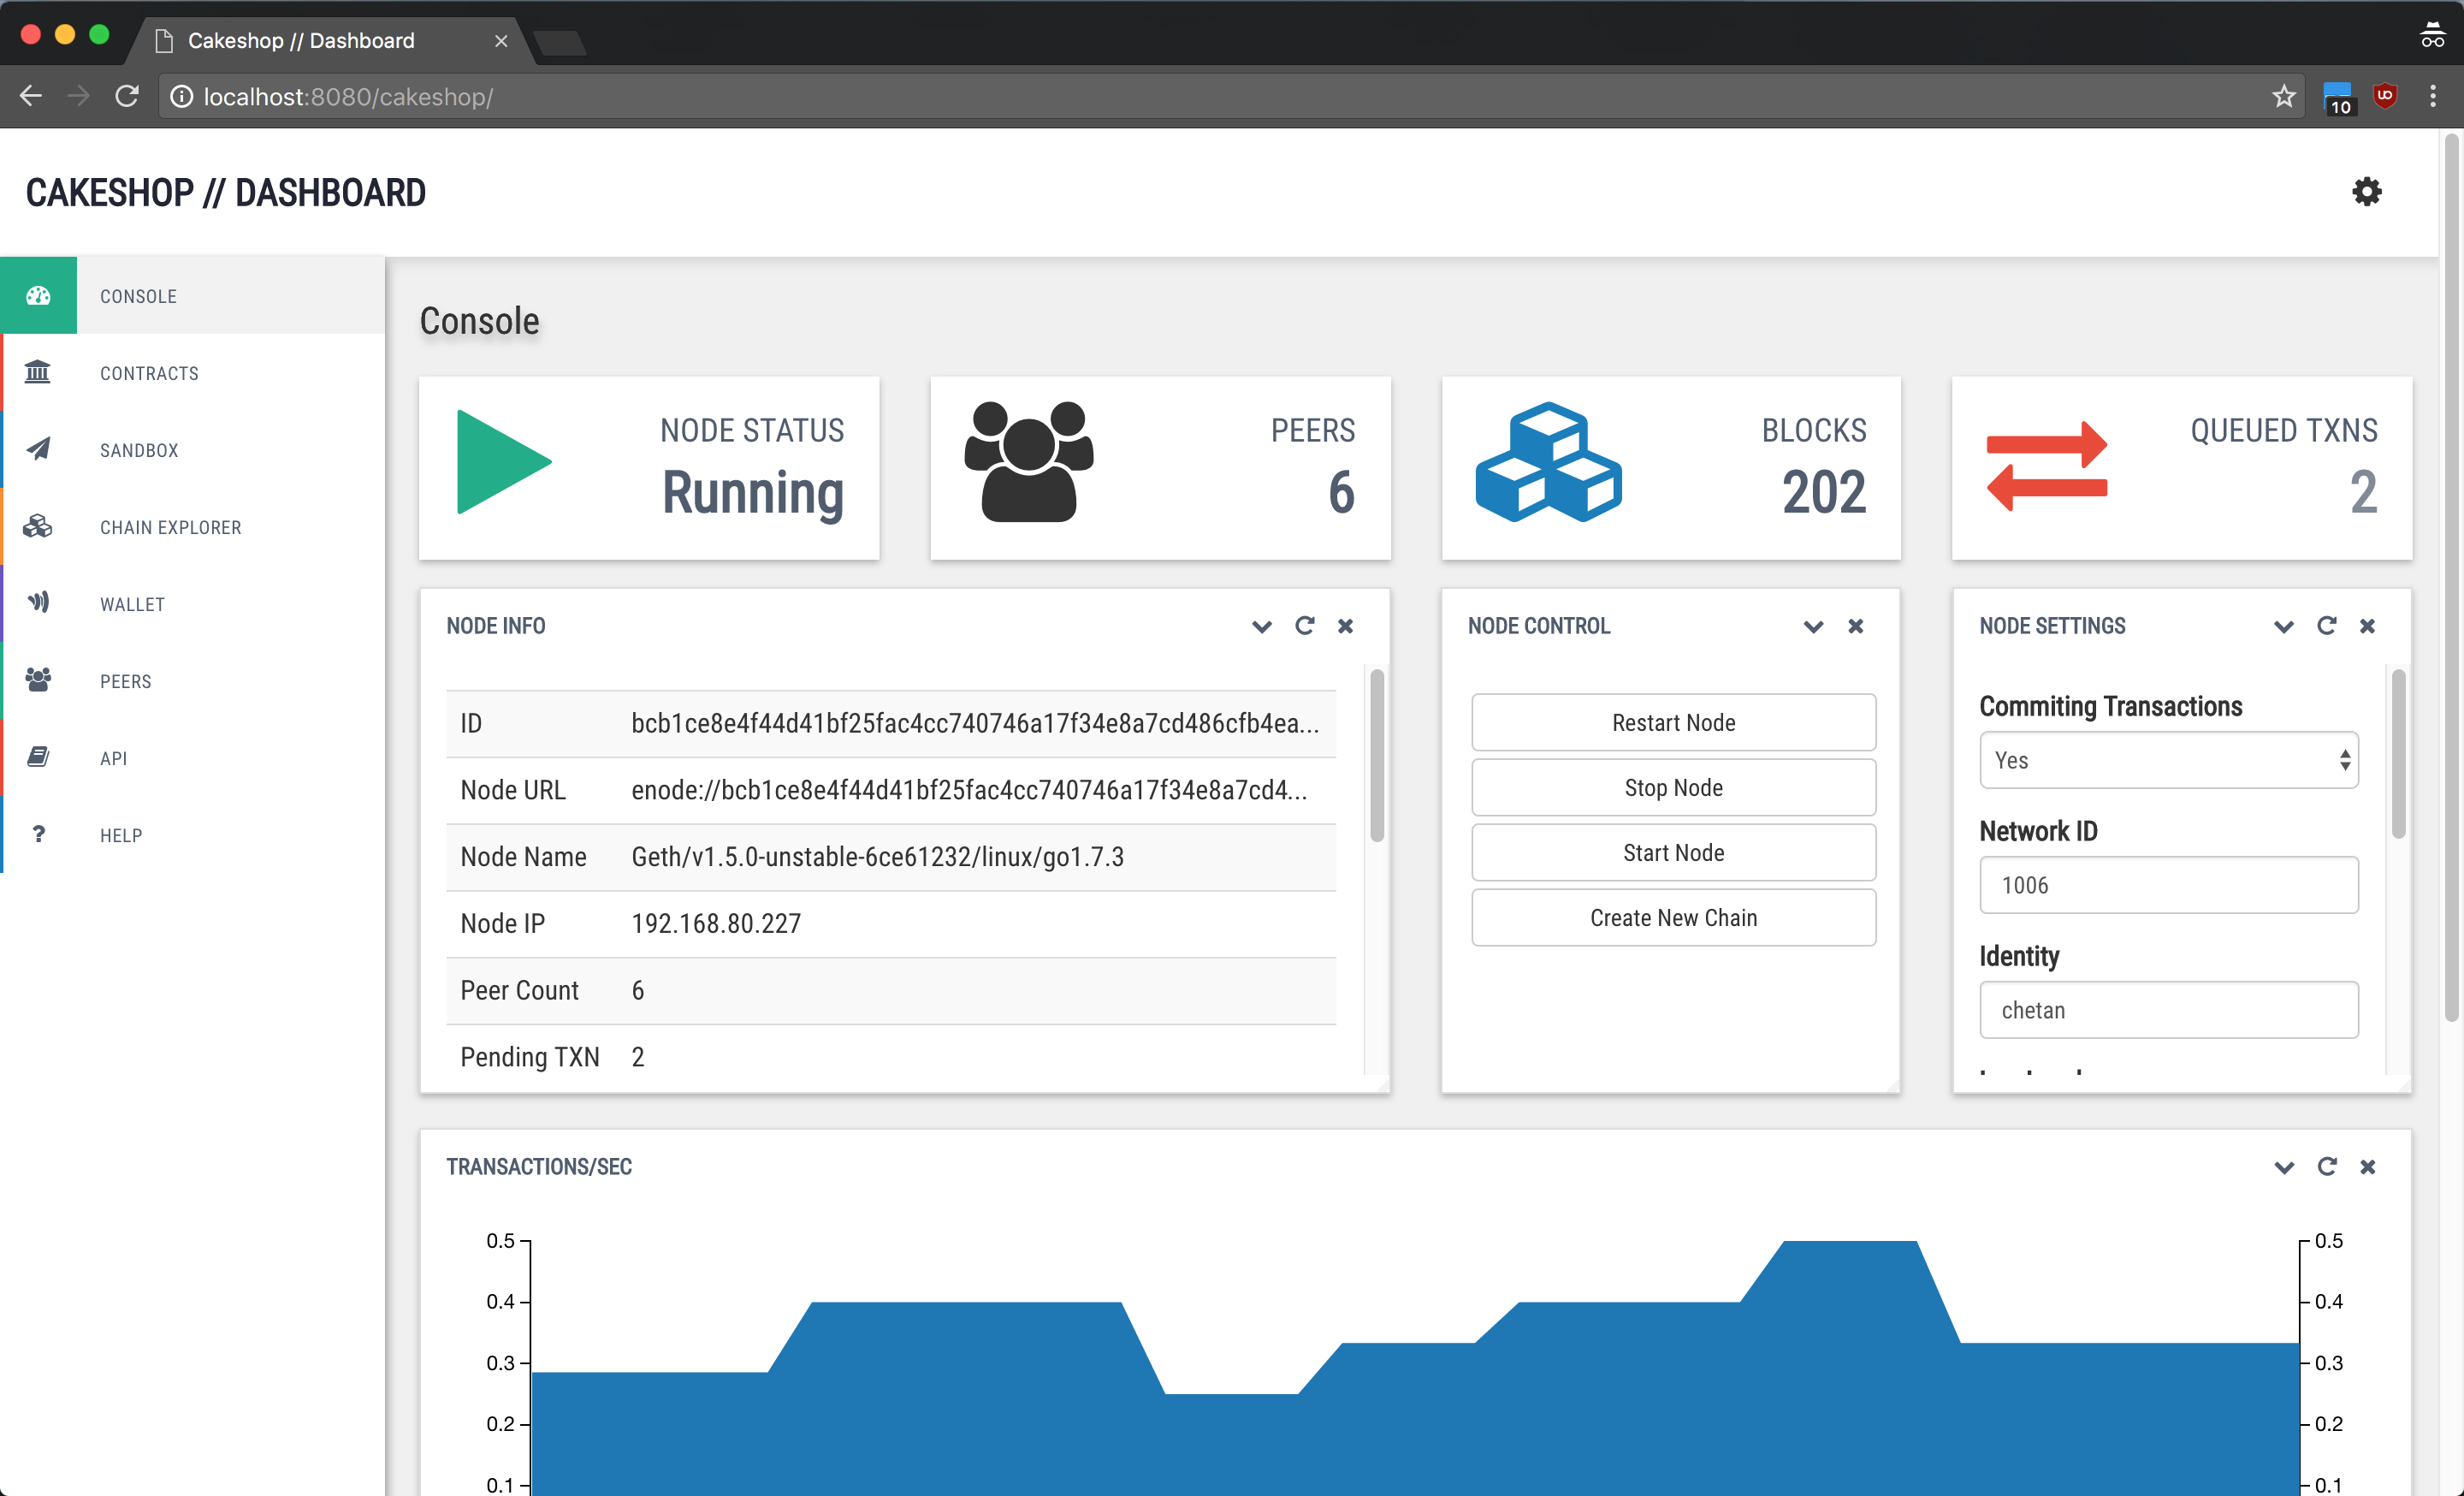2464x1496 pixels.
Task: Open the dashboard settings gear icon
Action: 2366,191
